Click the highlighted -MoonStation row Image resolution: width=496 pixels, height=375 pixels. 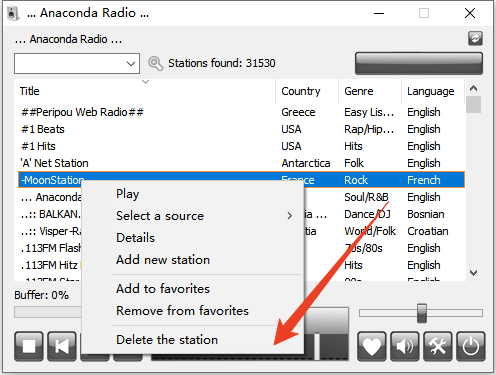[241, 180]
